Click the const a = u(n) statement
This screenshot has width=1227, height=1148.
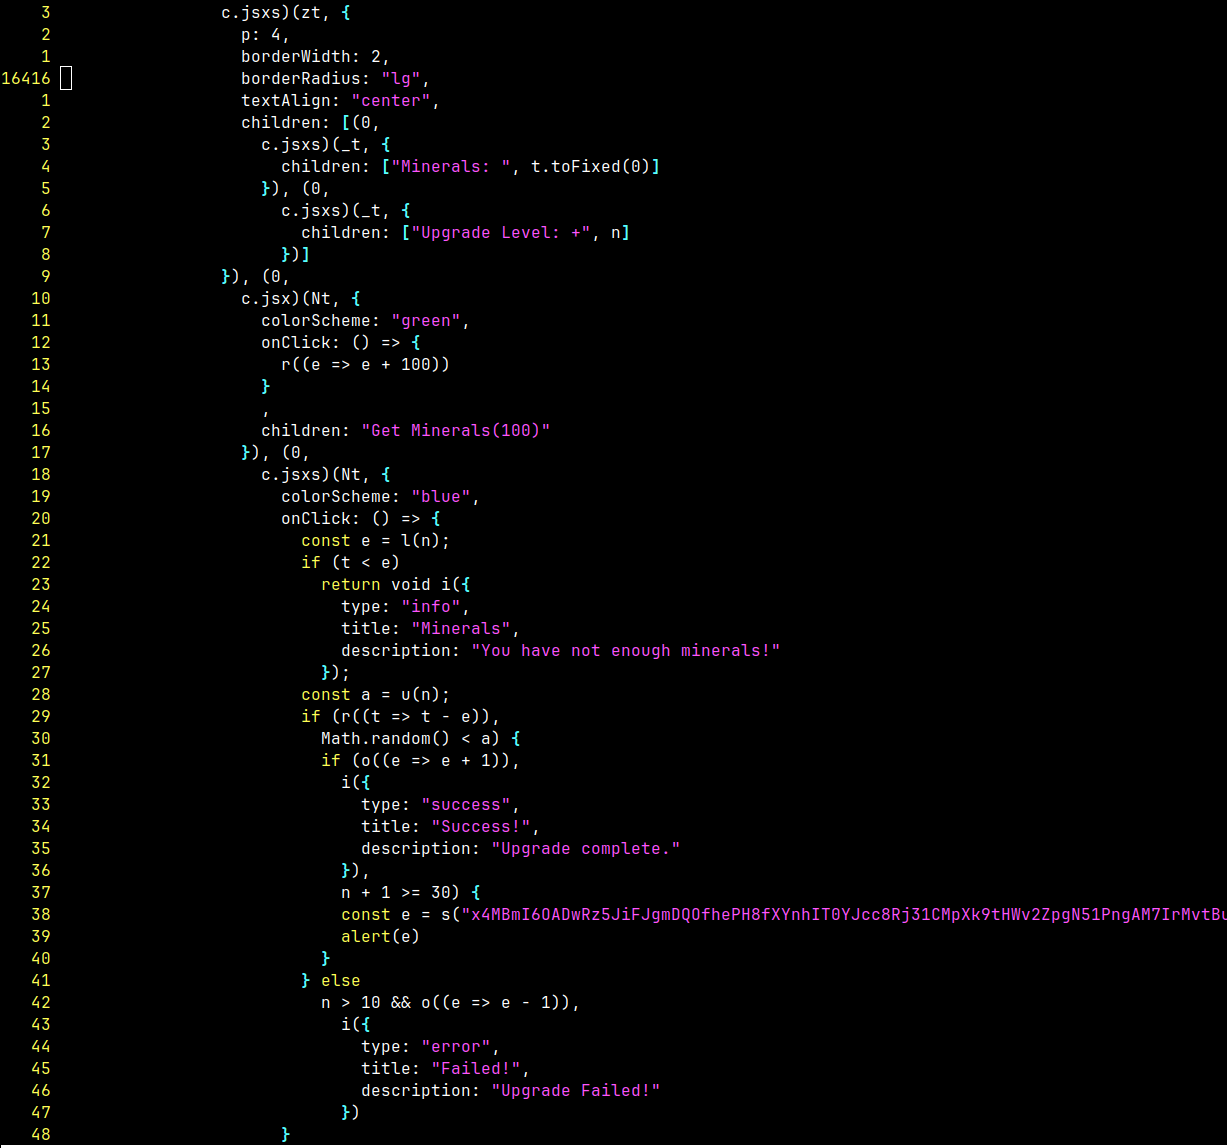point(375,694)
